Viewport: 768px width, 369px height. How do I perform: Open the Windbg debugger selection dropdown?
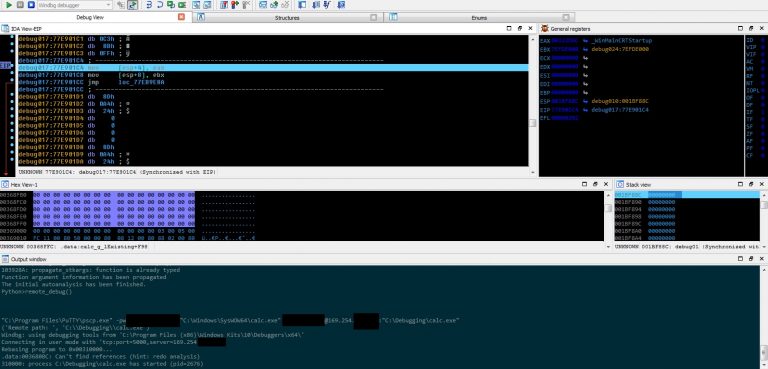75,5
